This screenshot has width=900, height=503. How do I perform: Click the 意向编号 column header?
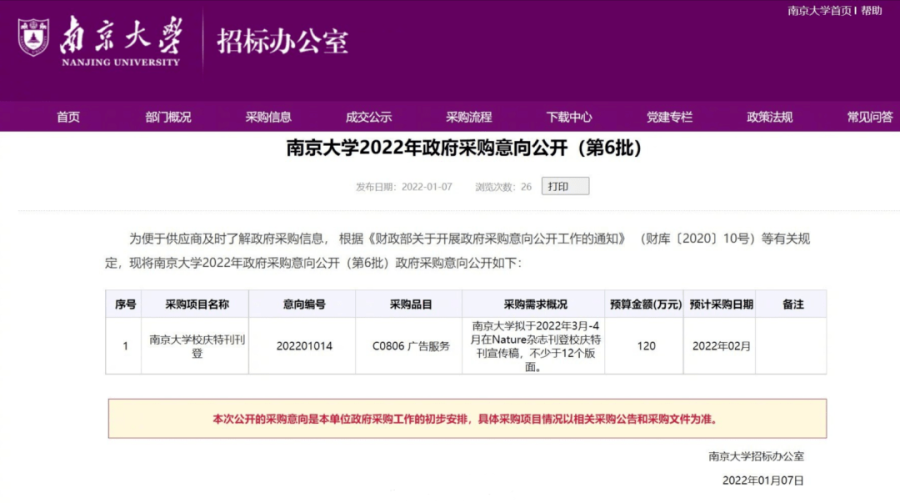pos(304,304)
